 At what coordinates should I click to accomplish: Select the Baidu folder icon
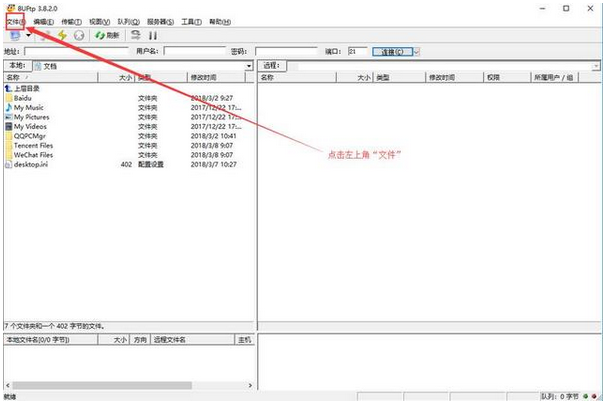(x=9, y=98)
